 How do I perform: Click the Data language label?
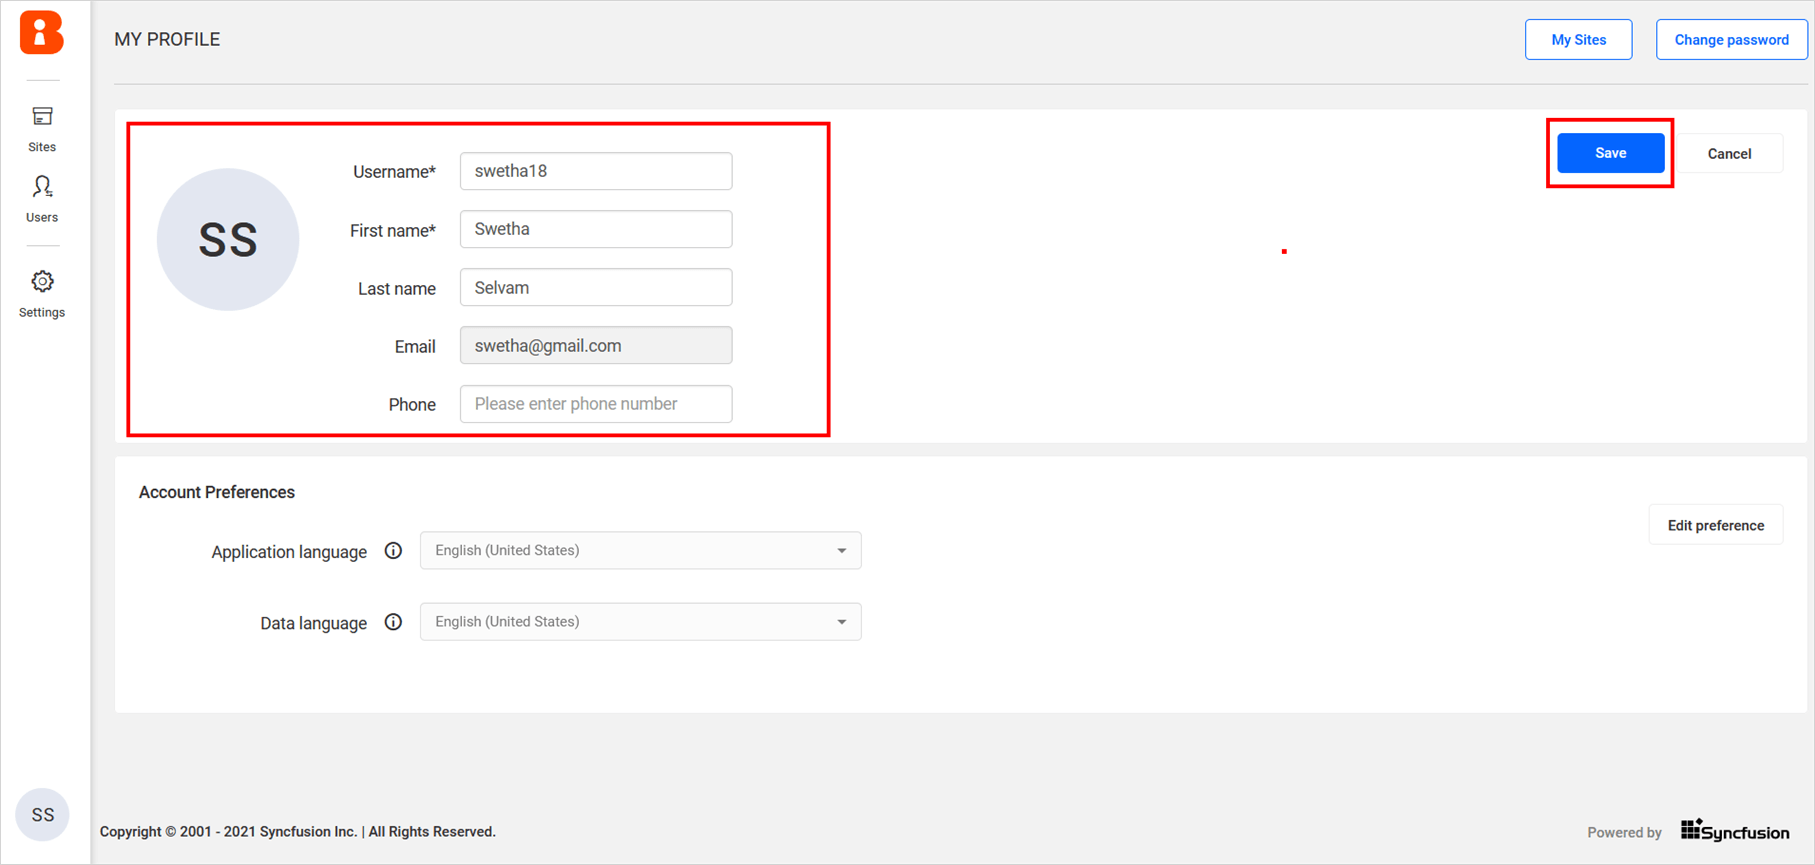tap(313, 623)
